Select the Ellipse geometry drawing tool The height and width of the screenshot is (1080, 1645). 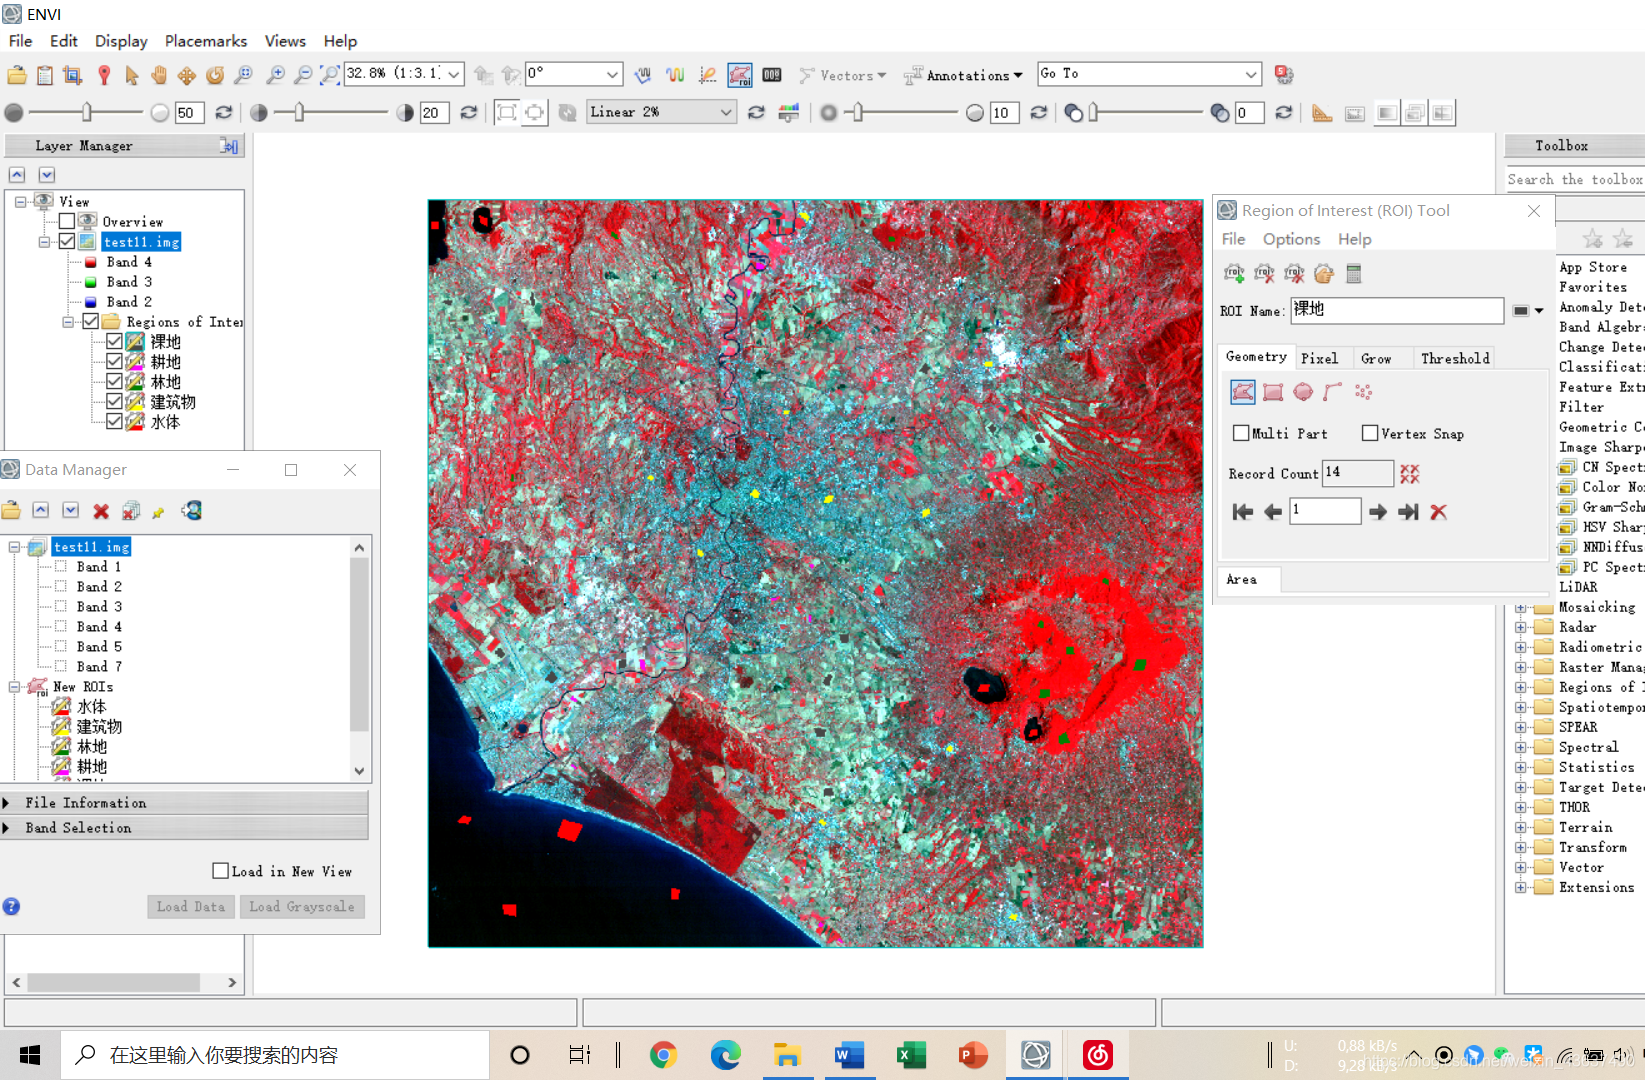coord(1303,392)
